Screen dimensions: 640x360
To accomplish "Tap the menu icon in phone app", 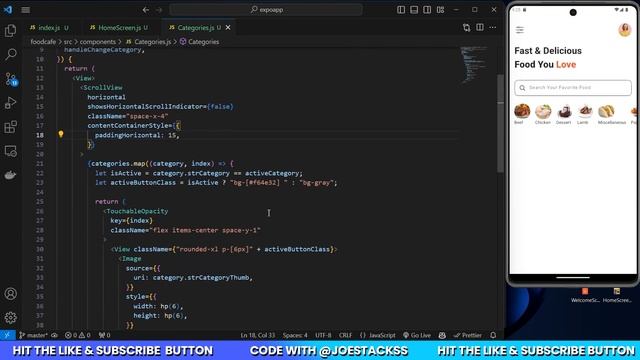I will [520, 30].
